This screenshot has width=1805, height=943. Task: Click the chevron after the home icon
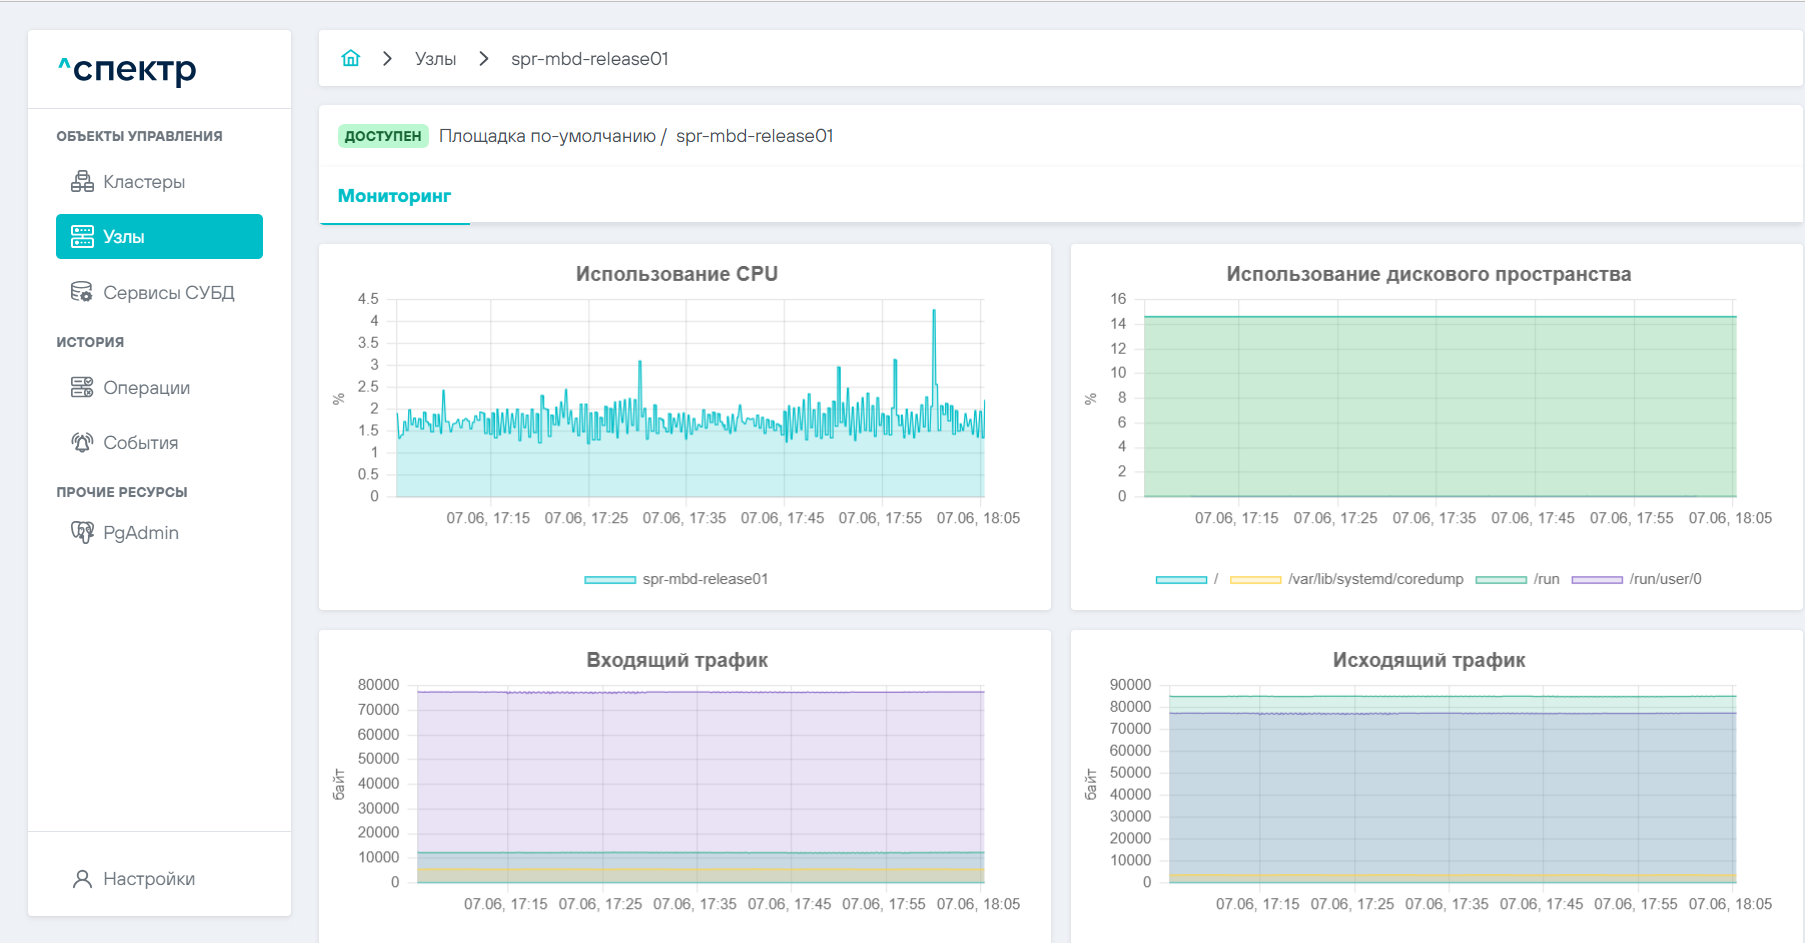pyautogui.click(x=387, y=58)
